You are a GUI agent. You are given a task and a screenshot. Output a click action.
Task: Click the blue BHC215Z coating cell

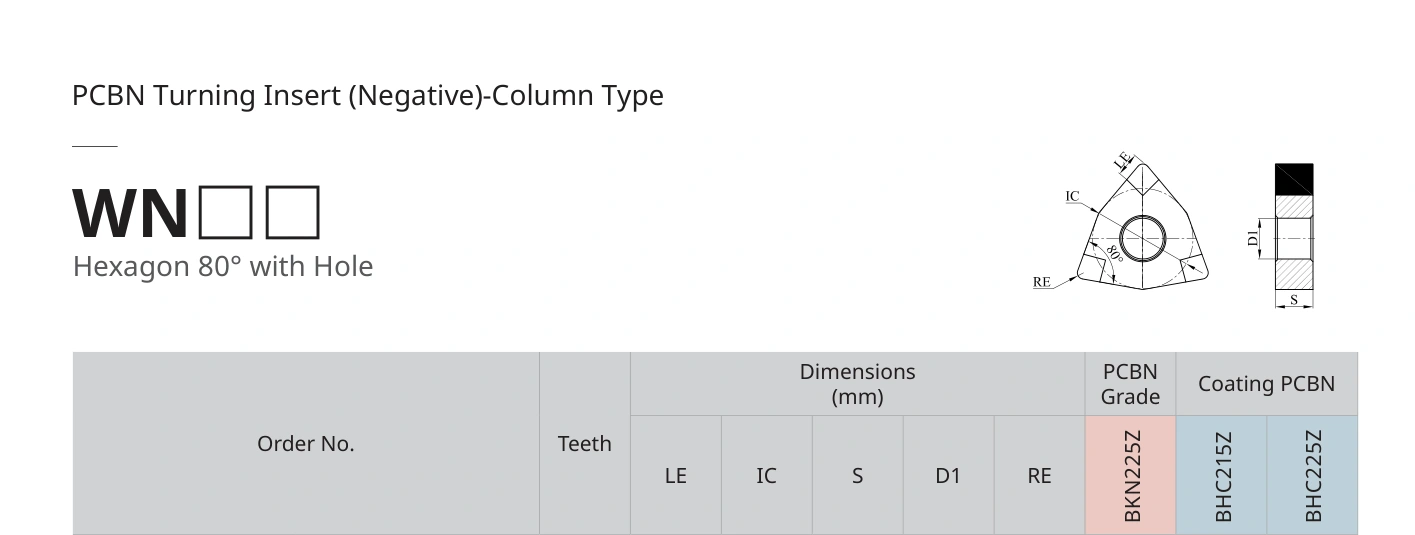[1222, 476]
